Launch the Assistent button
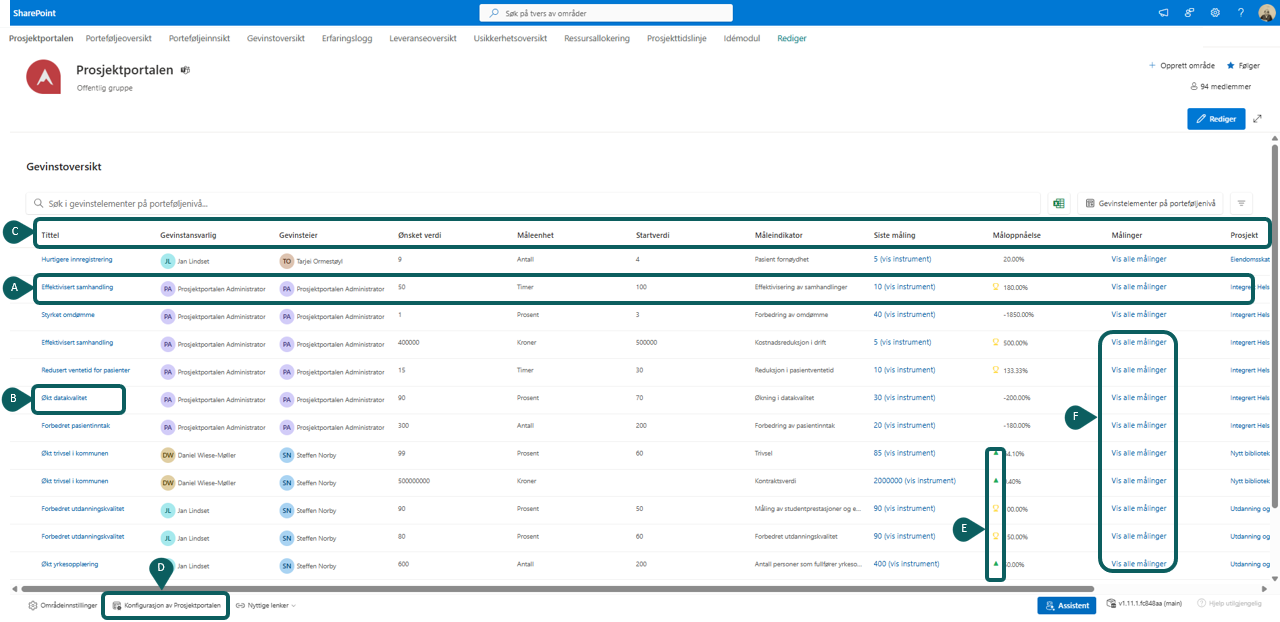The image size is (1280, 622). click(x=1068, y=605)
